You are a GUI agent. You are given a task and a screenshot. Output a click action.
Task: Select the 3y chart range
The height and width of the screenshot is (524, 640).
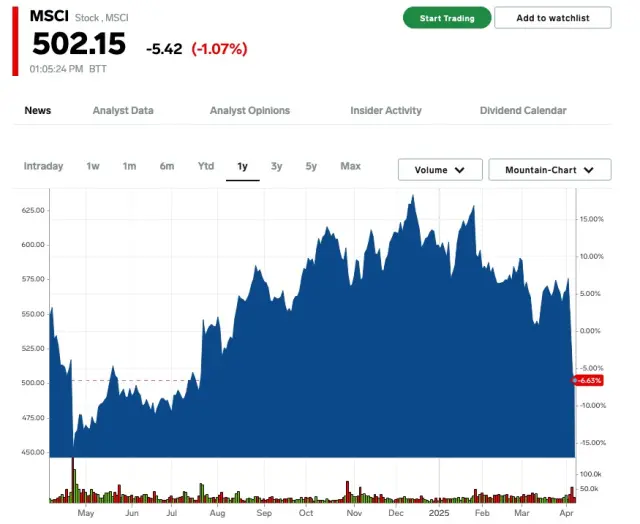(x=276, y=166)
